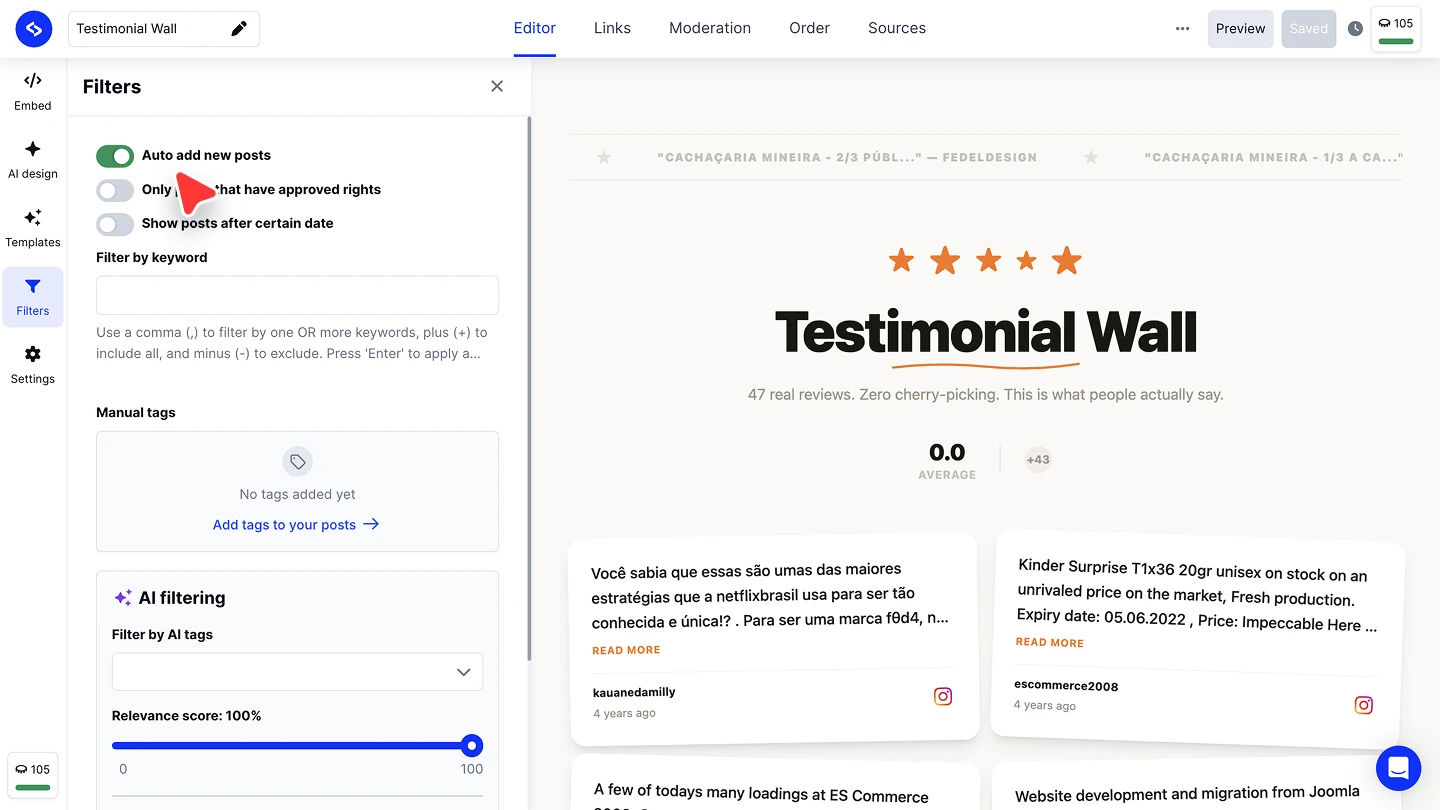Open the Sources tab
Viewport: 1440px width, 810px height.
[897, 28]
